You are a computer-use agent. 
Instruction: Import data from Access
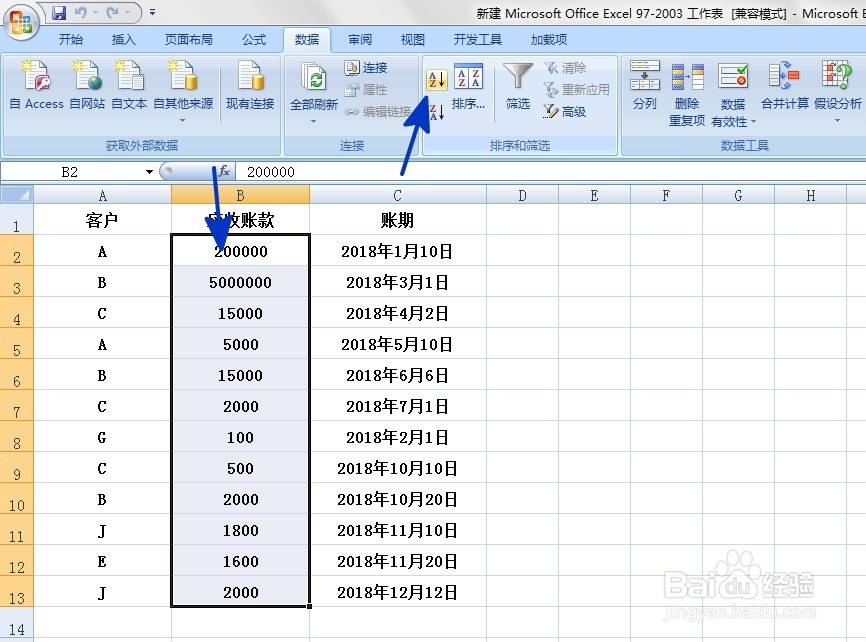click(37, 85)
